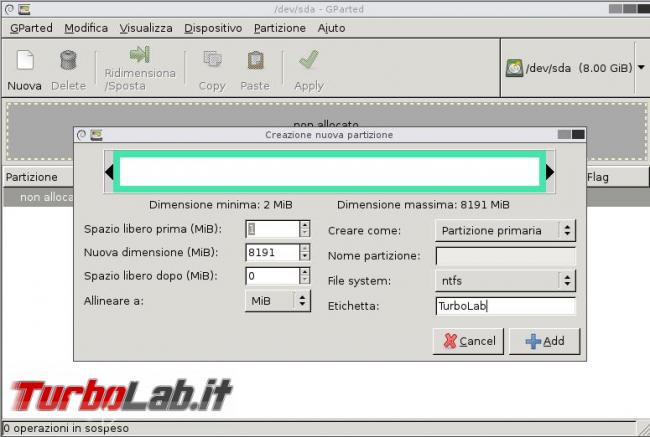Click the Spazio libero prima spinner arrows
This screenshot has height=437, width=650.
[305, 229]
